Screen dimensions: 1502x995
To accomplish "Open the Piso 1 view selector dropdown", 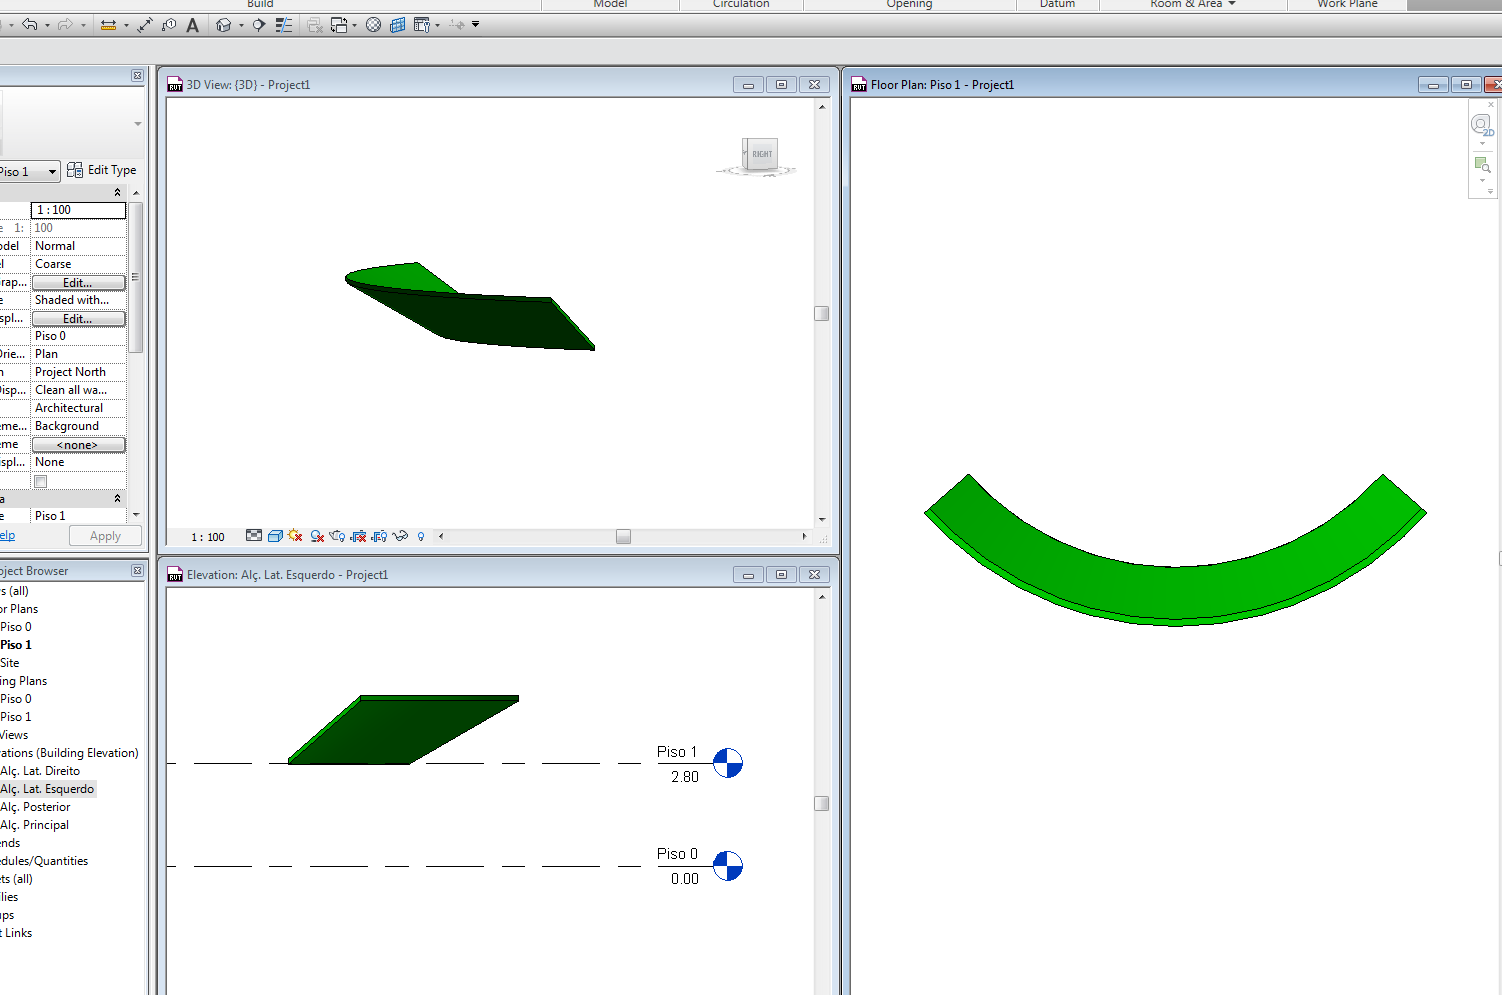I will 52,172.
